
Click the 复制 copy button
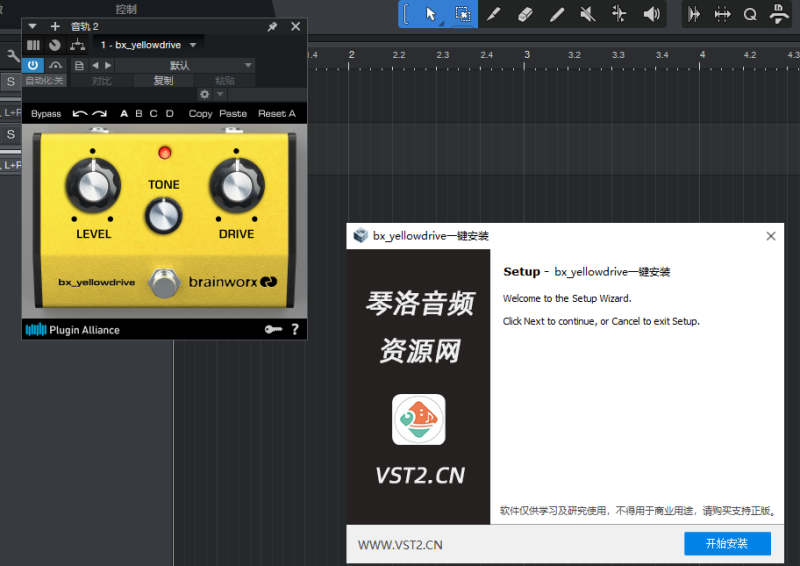click(x=163, y=81)
